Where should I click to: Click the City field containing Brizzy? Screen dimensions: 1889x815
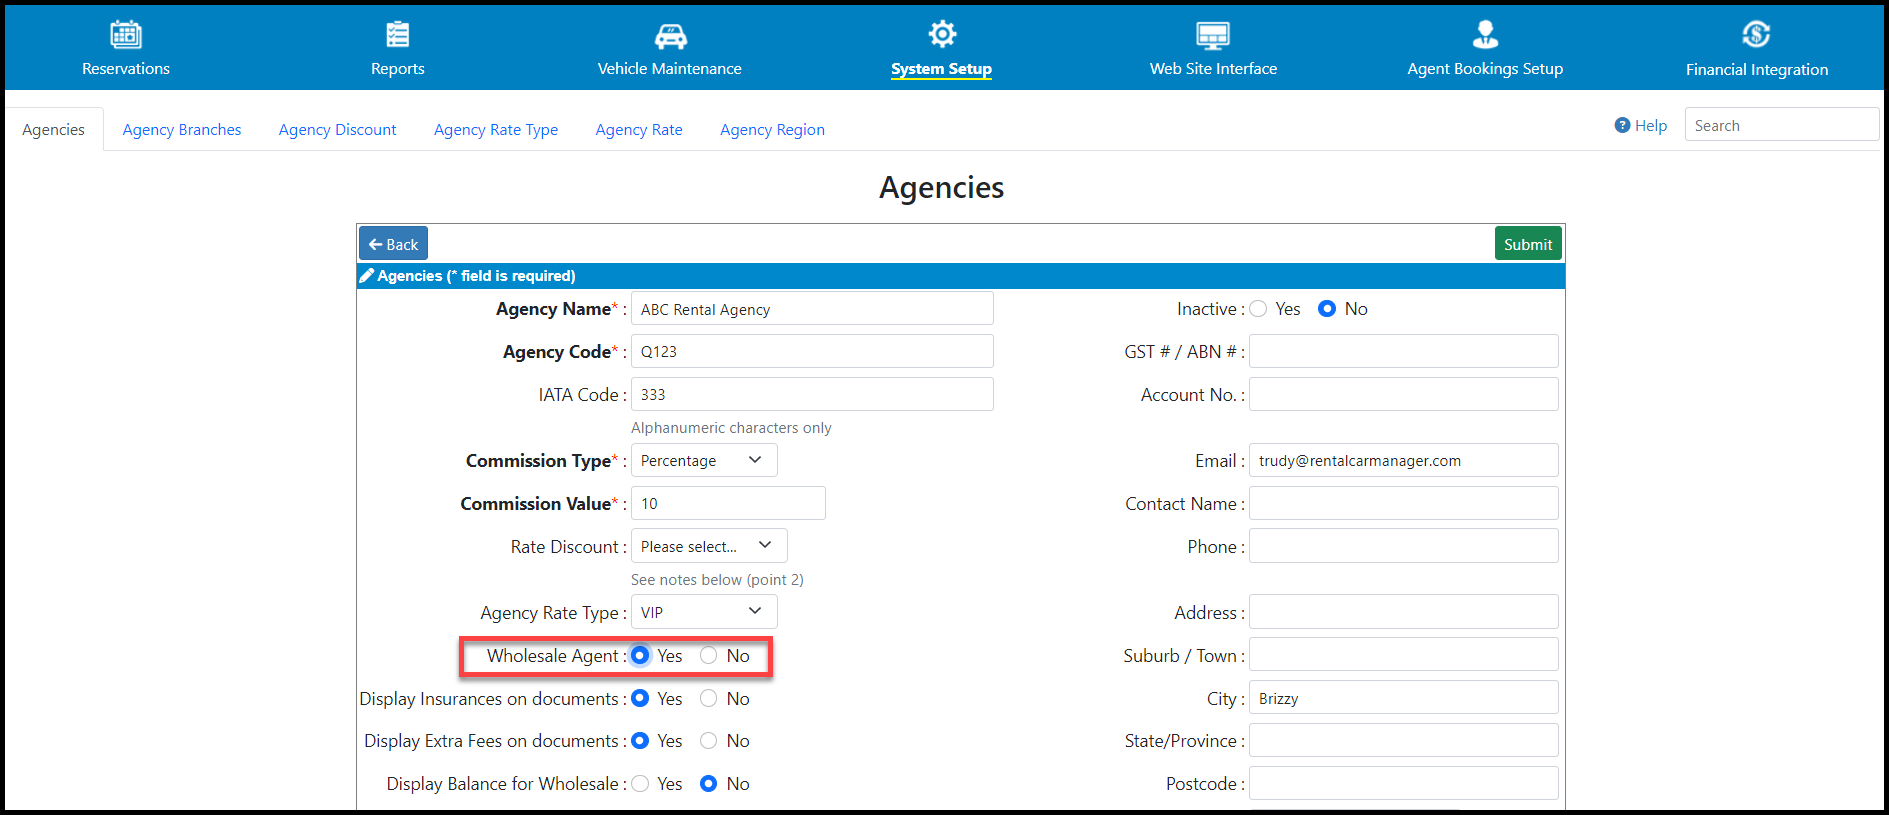[x=1404, y=698]
